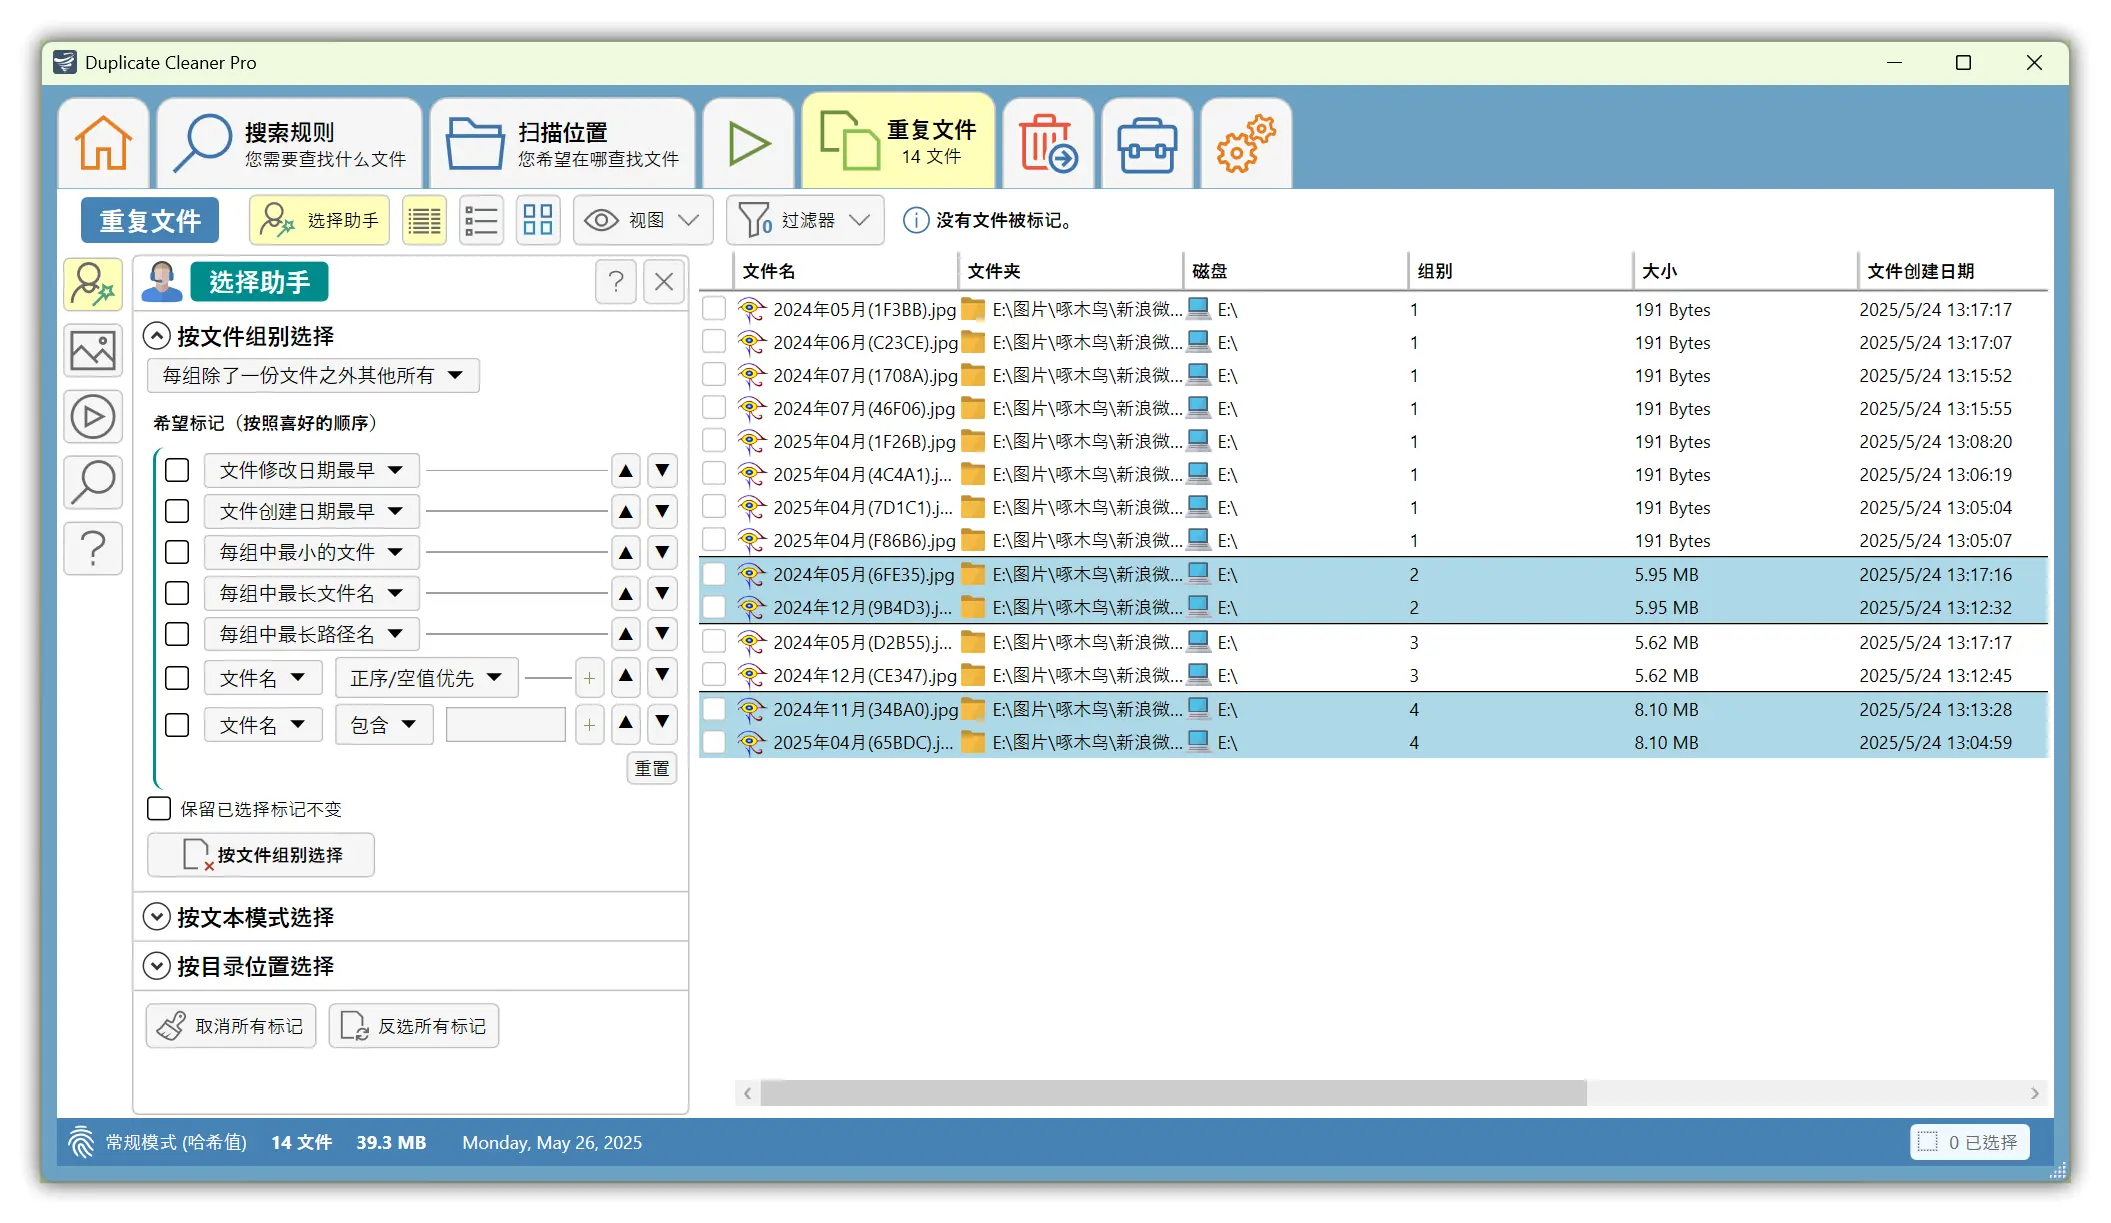Mark file 2024年05月(6FE35).jpg checkbox
Screen dimensions: 2111x1223
click(714, 575)
